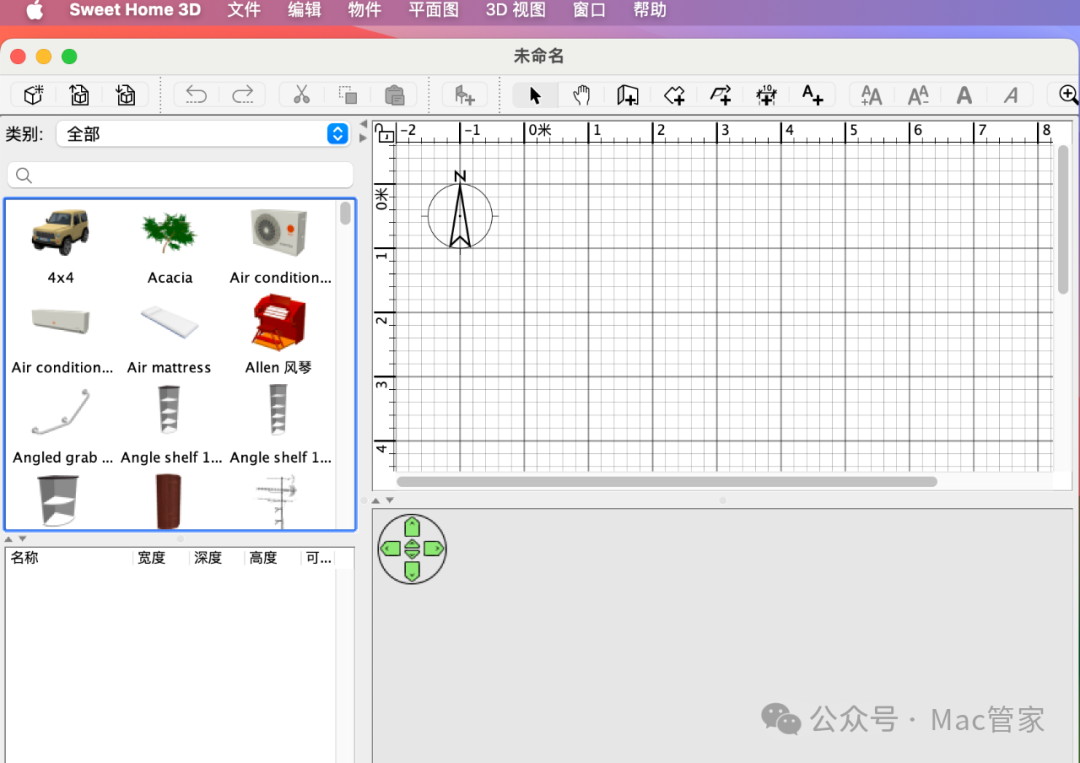This screenshot has height=763, width=1080.
Task: Open the 物件 menu
Action: click(364, 10)
